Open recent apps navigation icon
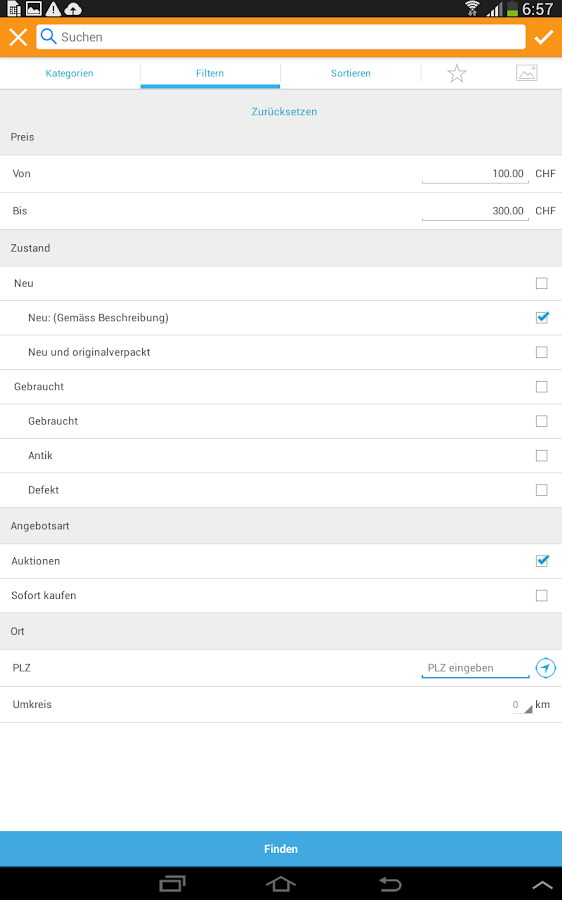The width and height of the screenshot is (562, 900). (172, 884)
